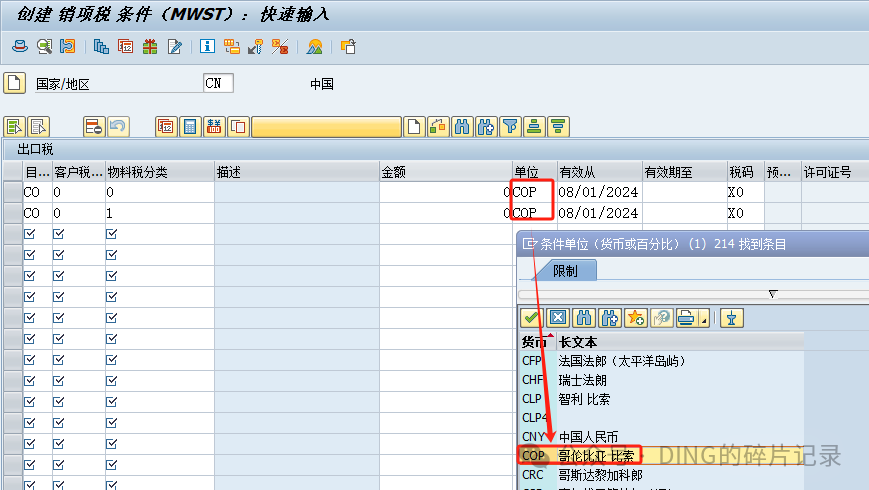Click the calendar-12 icon in table toolbar

[166, 127]
